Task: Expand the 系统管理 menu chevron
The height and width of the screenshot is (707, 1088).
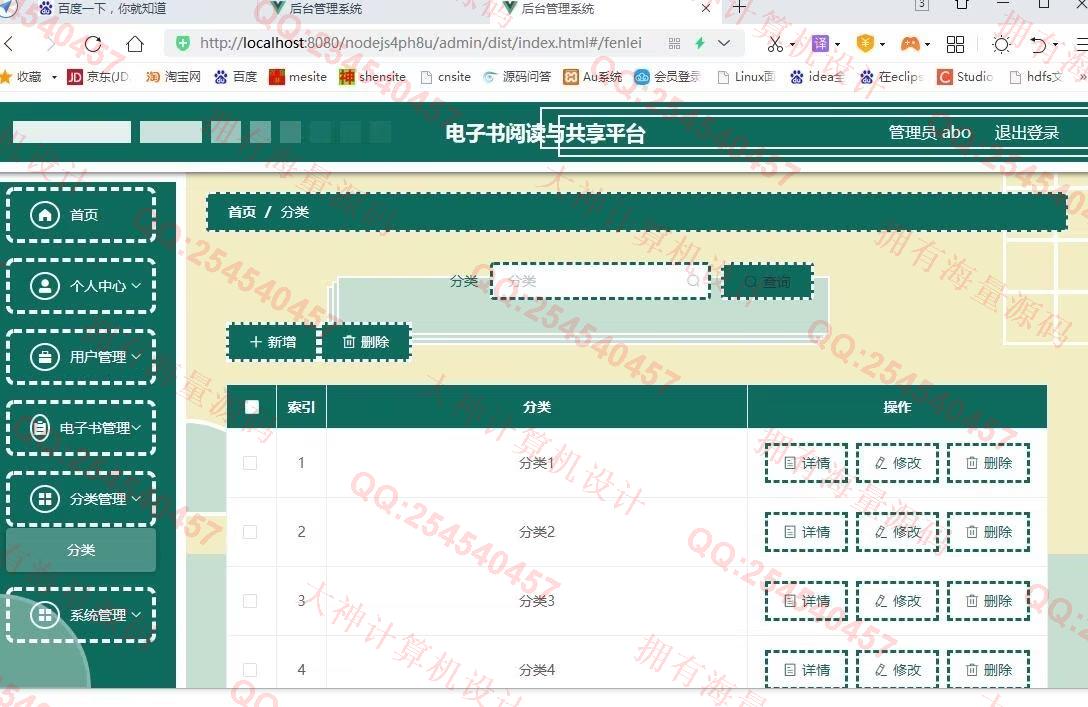Action: (x=136, y=615)
